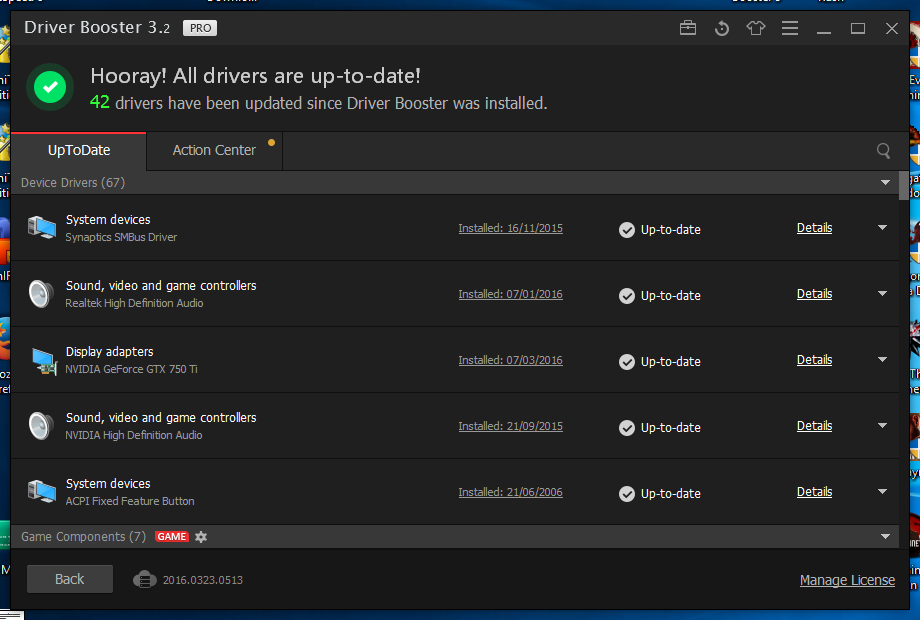Maximize the Driver Booster window
This screenshot has width=920, height=620.
pyautogui.click(x=858, y=28)
